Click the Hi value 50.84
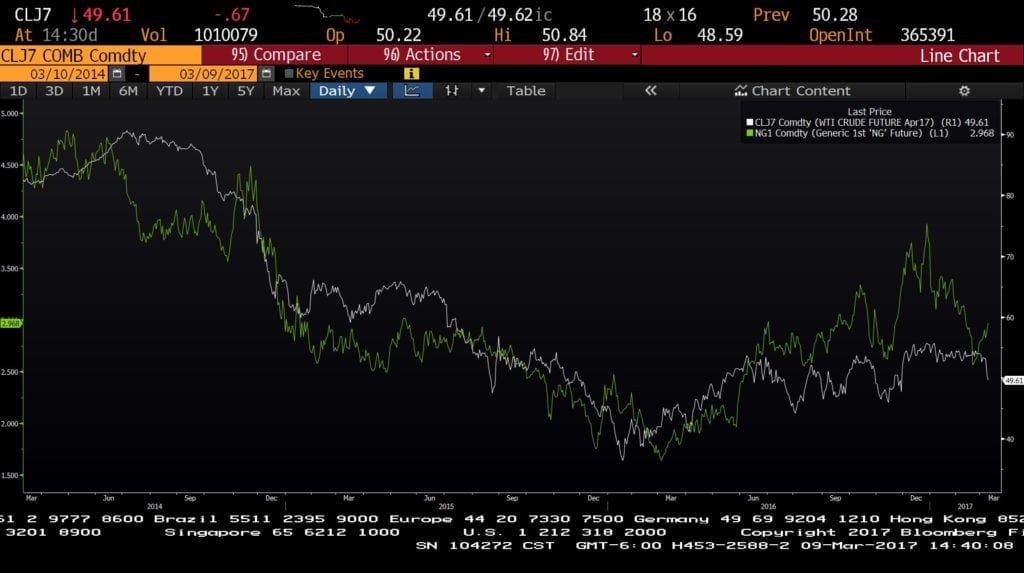This screenshot has height=573, width=1024. [564, 35]
